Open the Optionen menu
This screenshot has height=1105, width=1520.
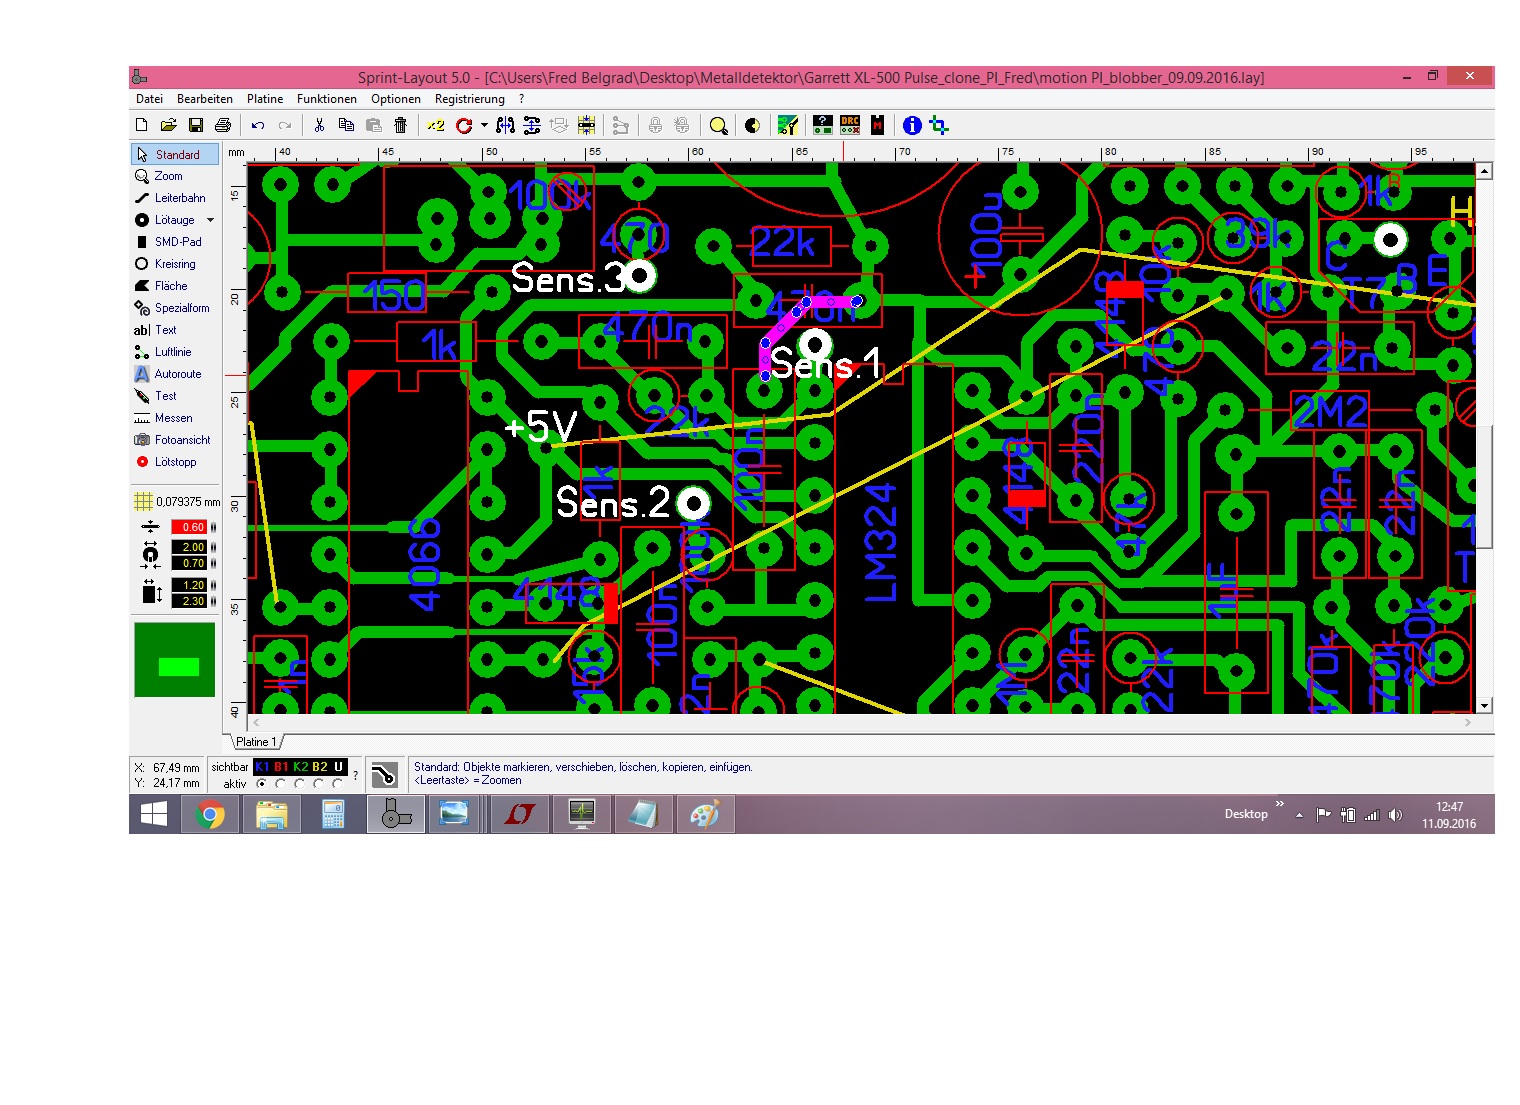396,99
